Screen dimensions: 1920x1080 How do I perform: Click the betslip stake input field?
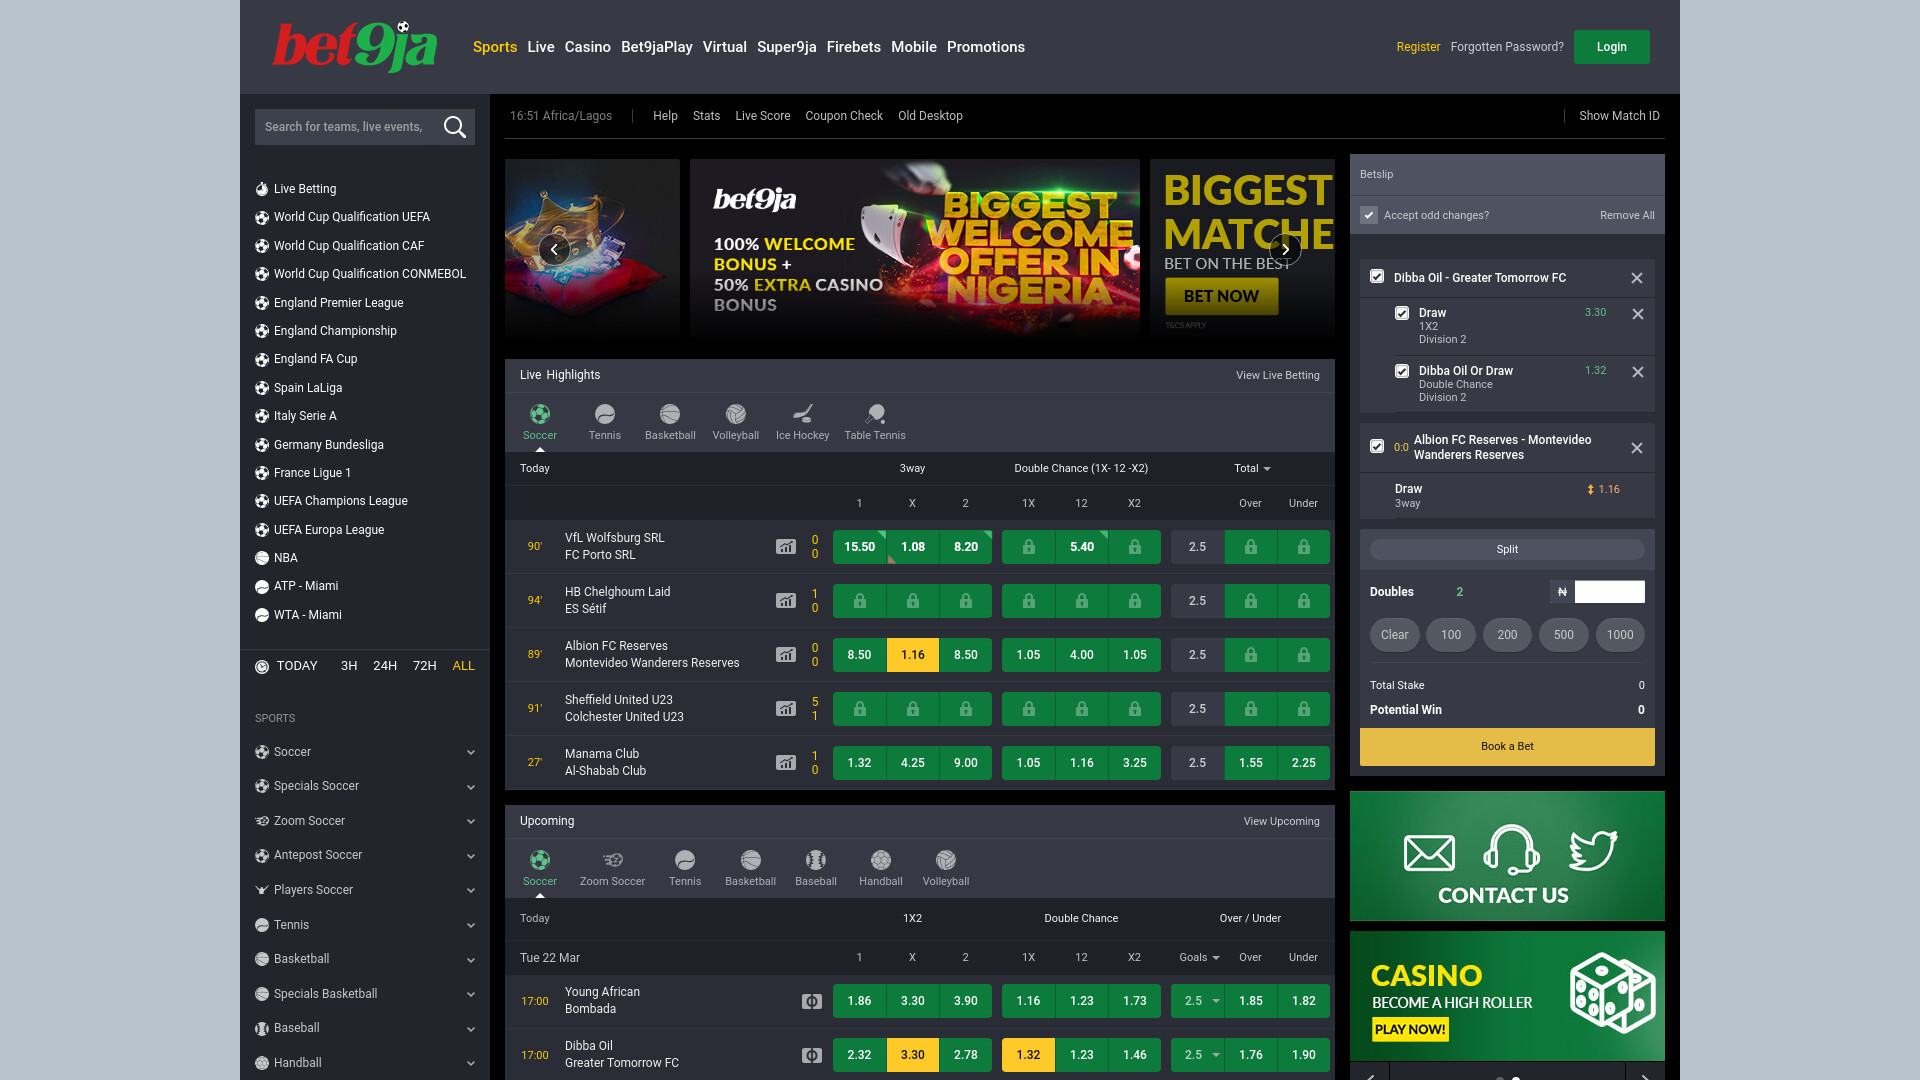1609,592
